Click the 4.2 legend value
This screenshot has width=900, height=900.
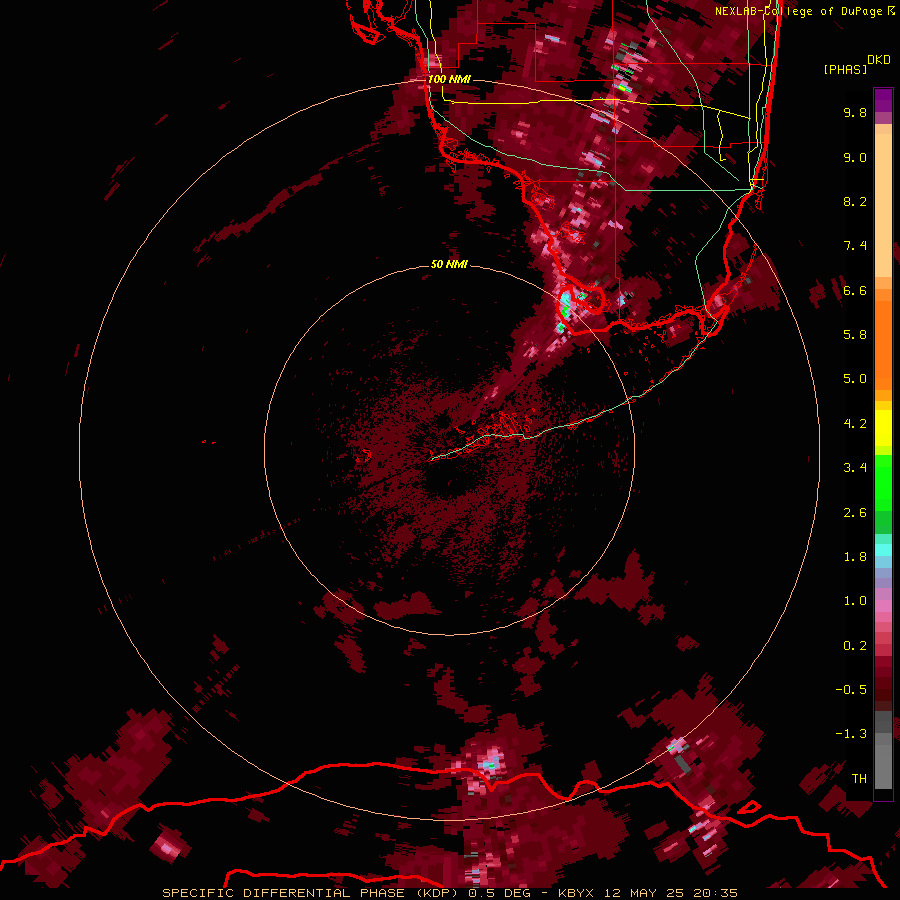(855, 424)
